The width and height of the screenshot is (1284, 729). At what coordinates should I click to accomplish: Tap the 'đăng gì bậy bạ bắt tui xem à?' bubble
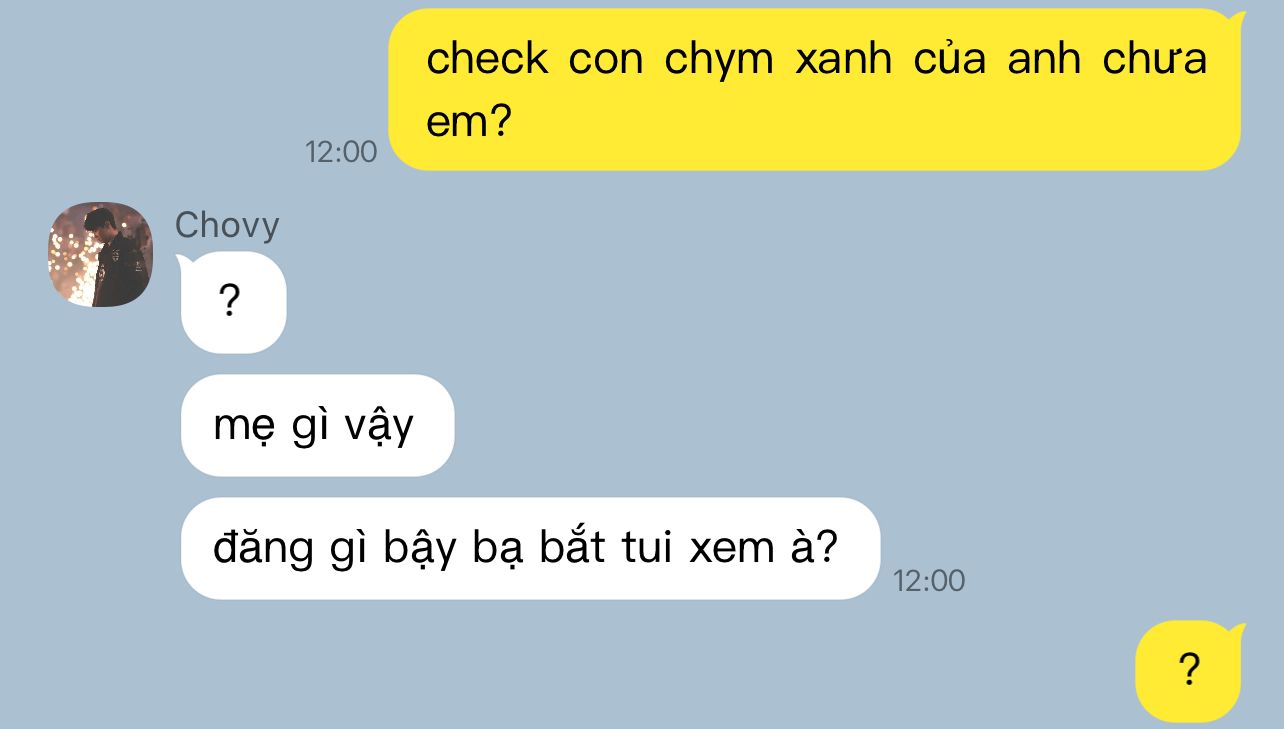click(x=530, y=548)
